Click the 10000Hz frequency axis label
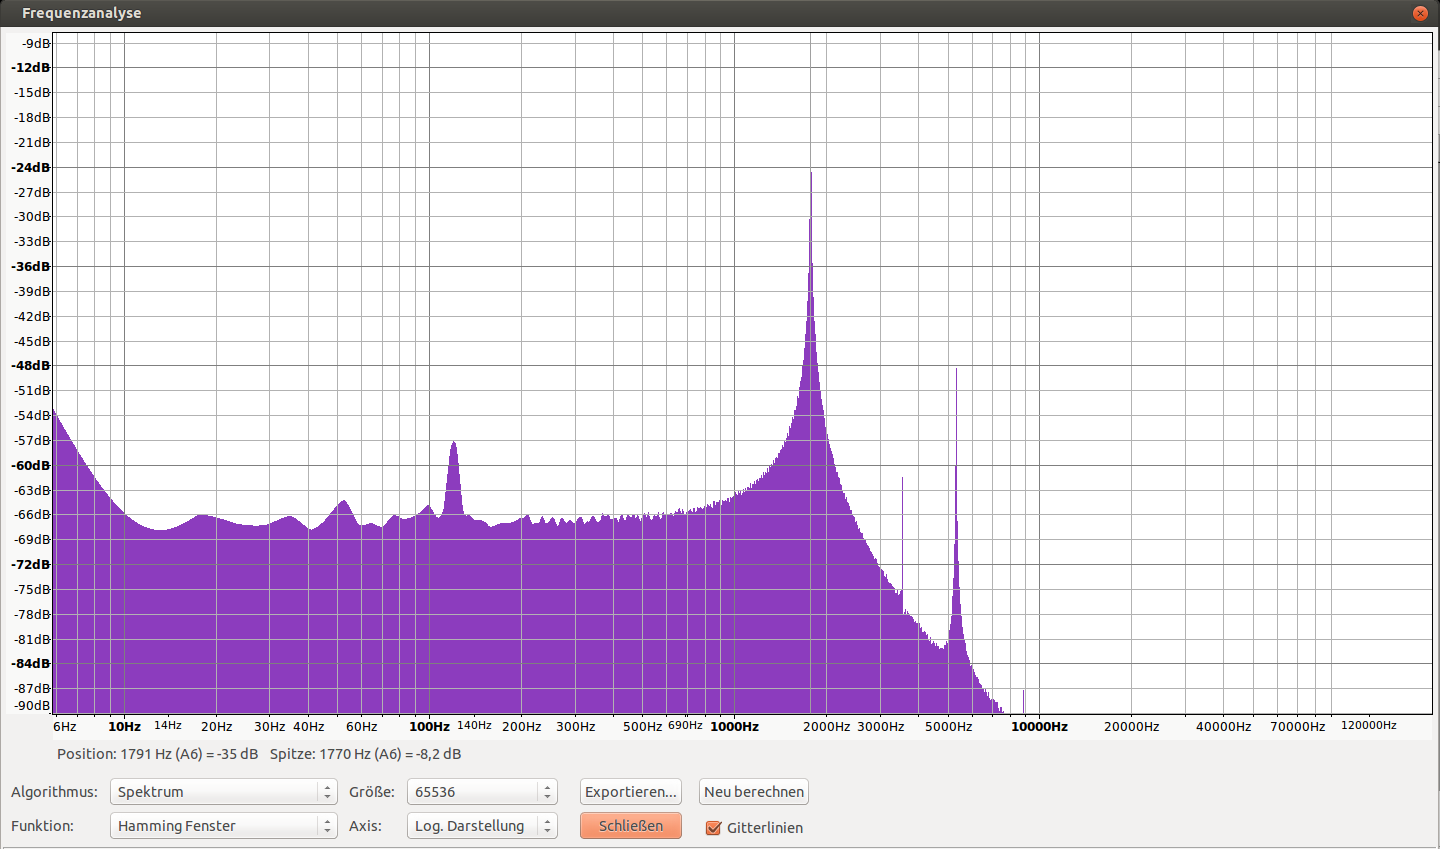Viewport: 1440px width, 849px height. click(1039, 727)
